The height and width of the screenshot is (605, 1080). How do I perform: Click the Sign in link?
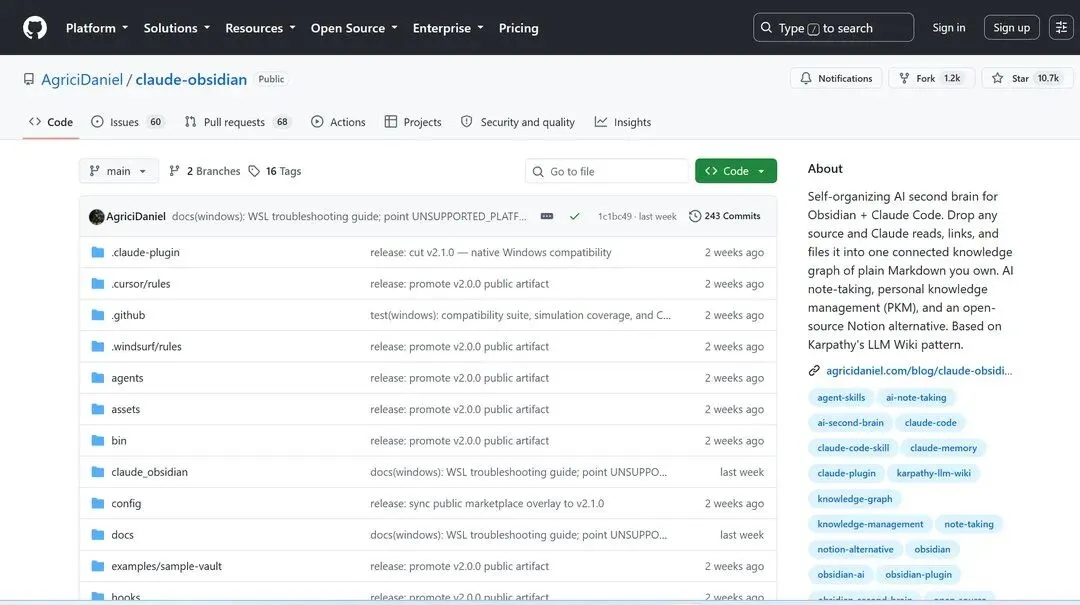click(x=948, y=28)
